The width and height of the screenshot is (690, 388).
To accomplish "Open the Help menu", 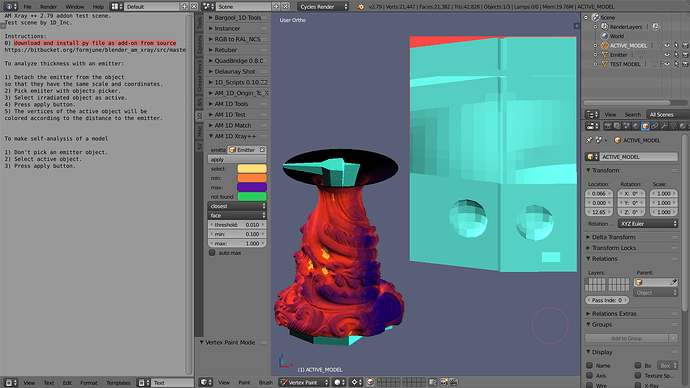I will 98,7.
